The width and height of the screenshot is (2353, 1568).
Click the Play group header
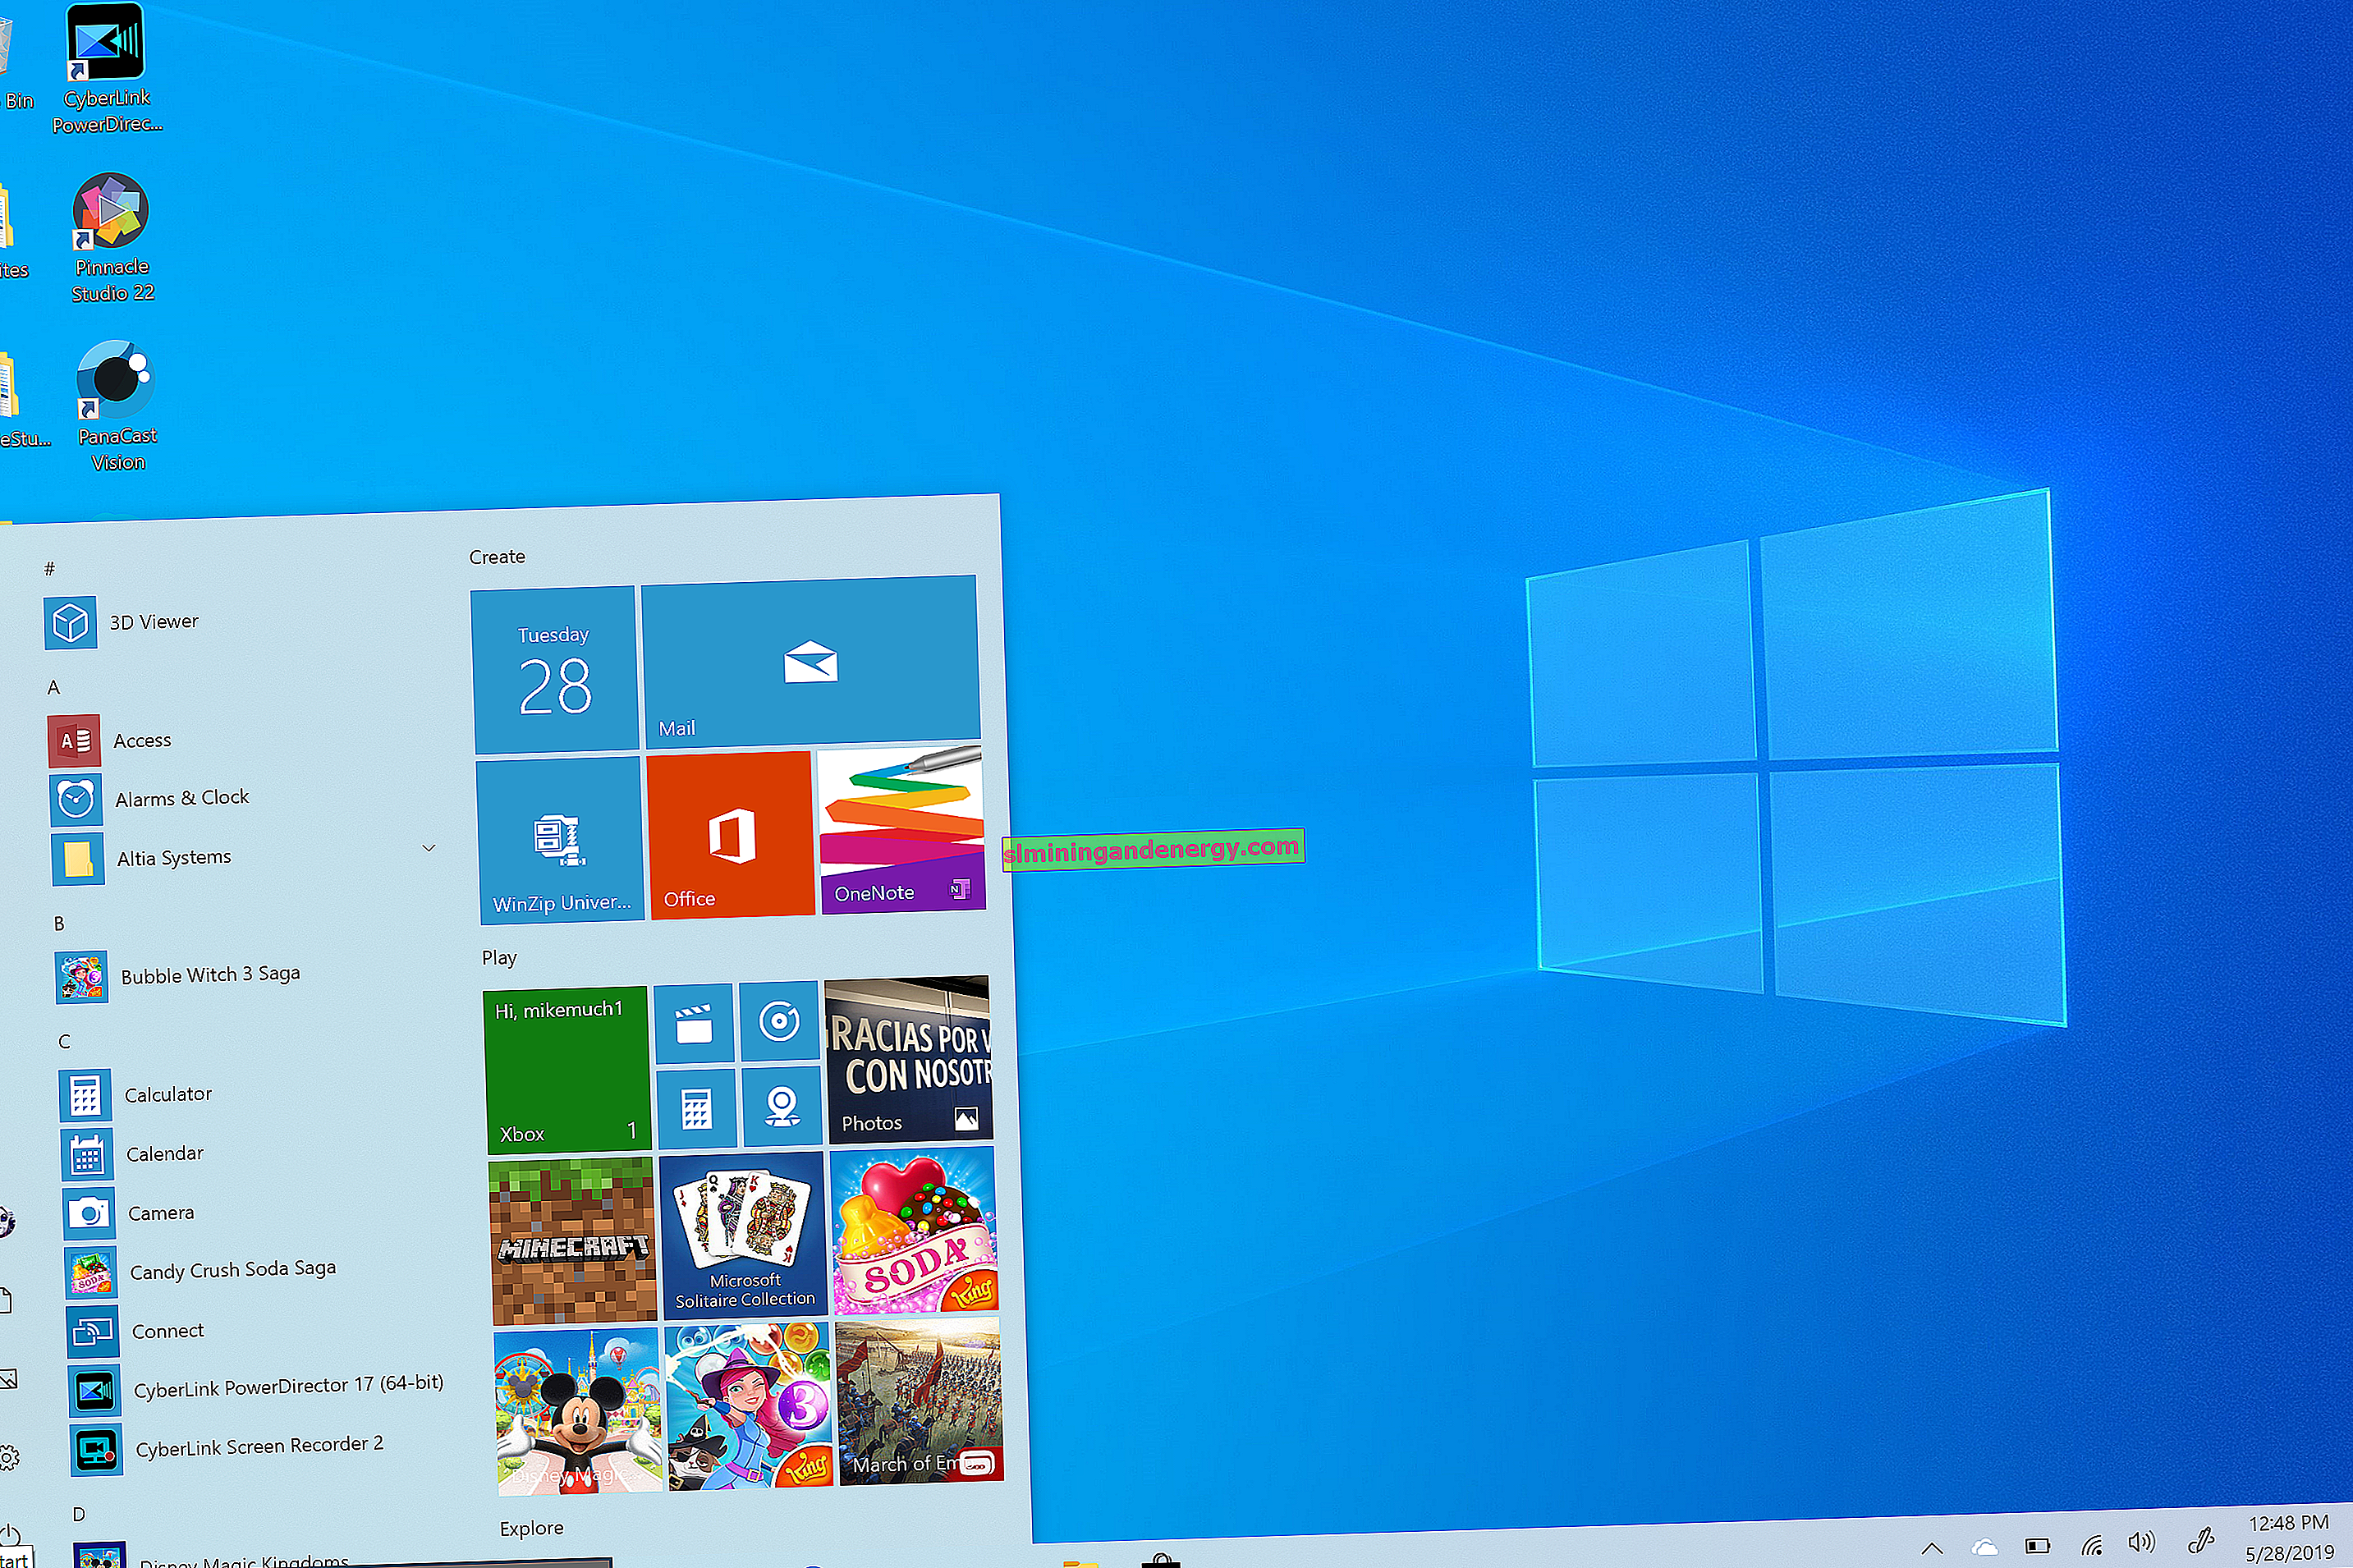pyautogui.click(x=499, y=958)
